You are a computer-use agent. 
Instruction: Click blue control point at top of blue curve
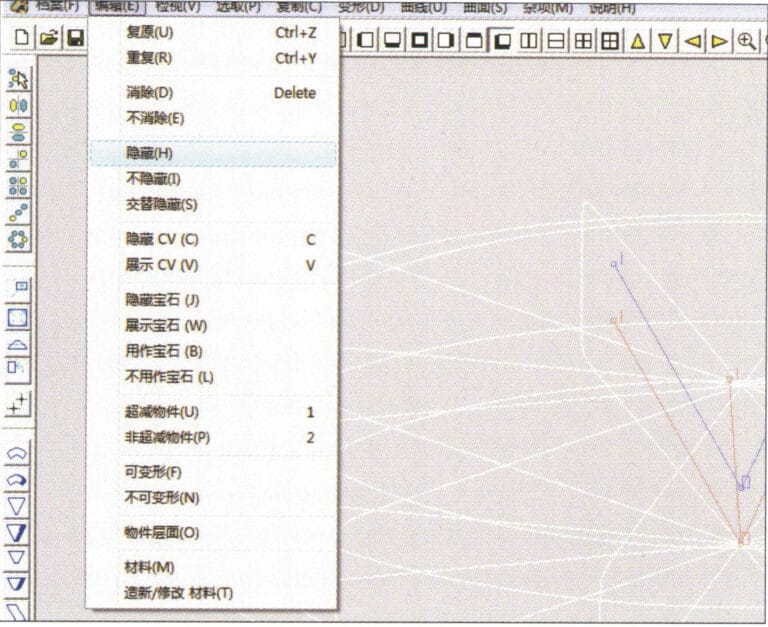coord(614,264)
